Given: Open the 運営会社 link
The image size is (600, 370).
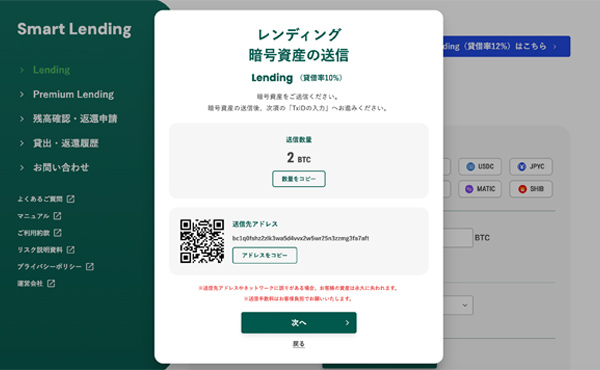Looking at the screenshot, I should (x=30, y=284).
